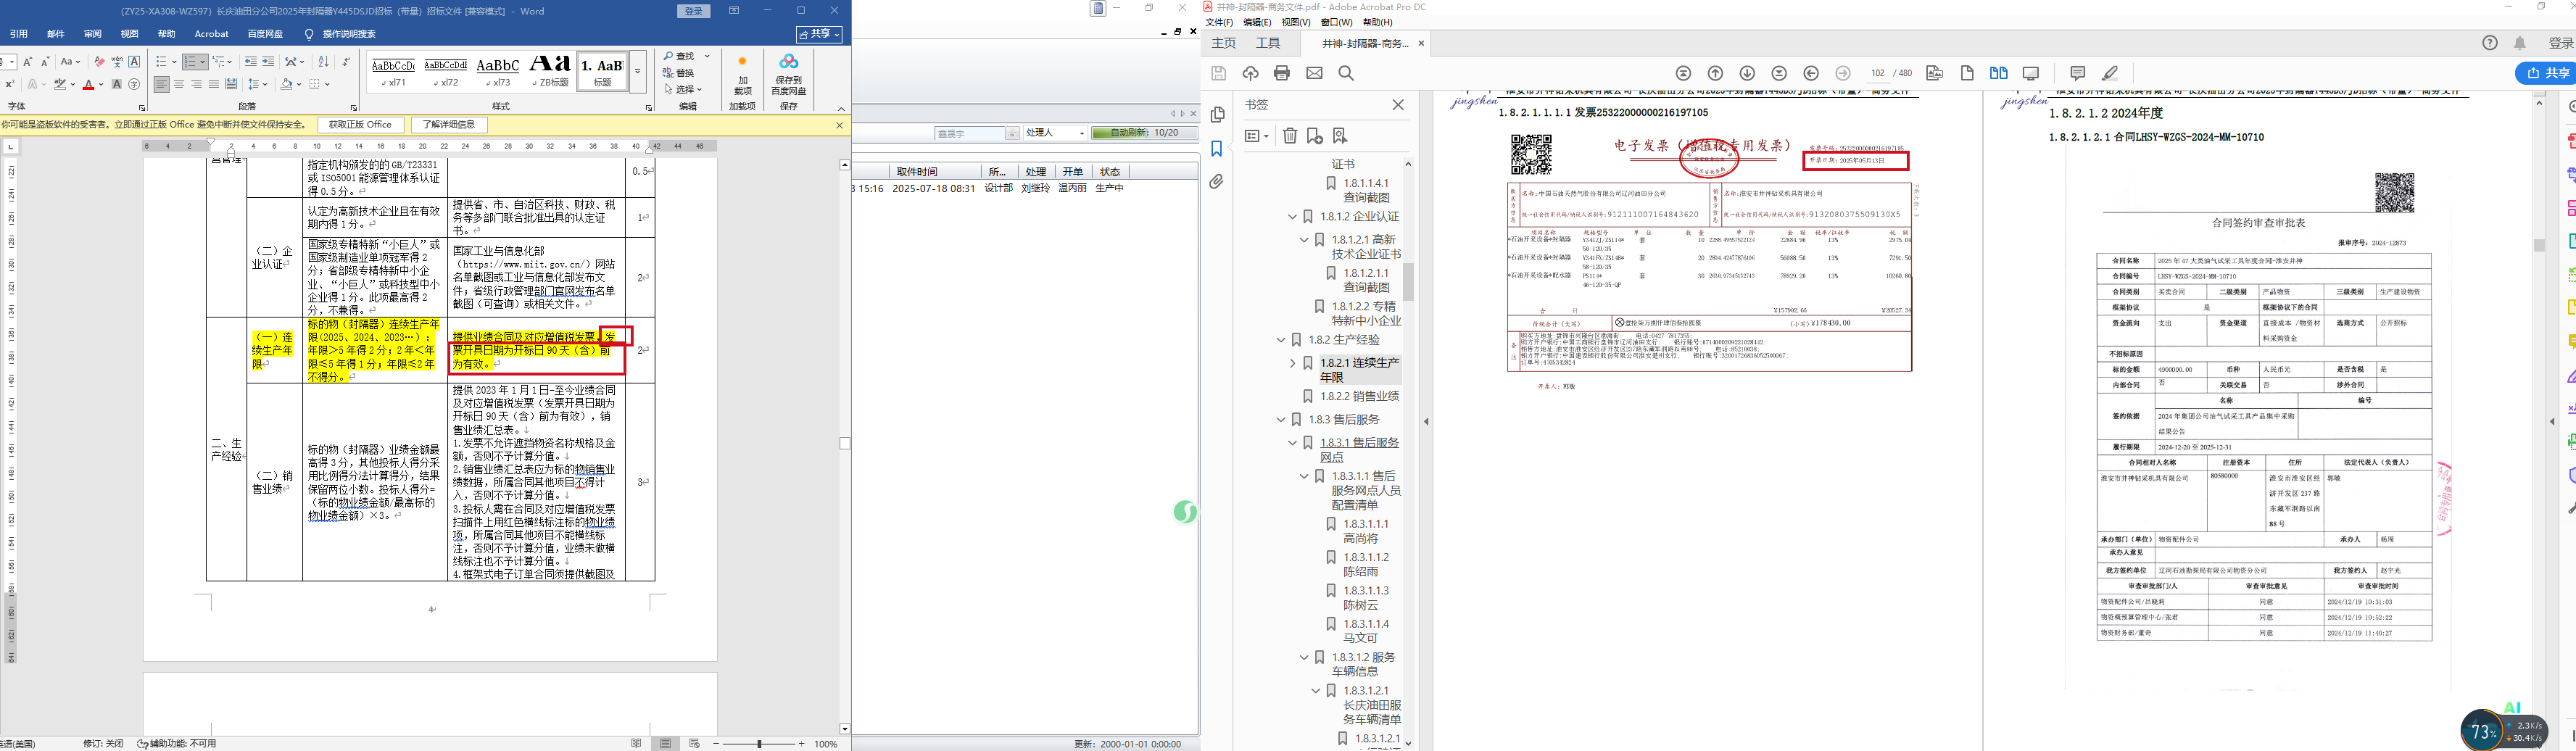The width and height of the screenshot is (2576, 751).
Task: Delete the selected bookmark with trash icon
Action: 1290,136
